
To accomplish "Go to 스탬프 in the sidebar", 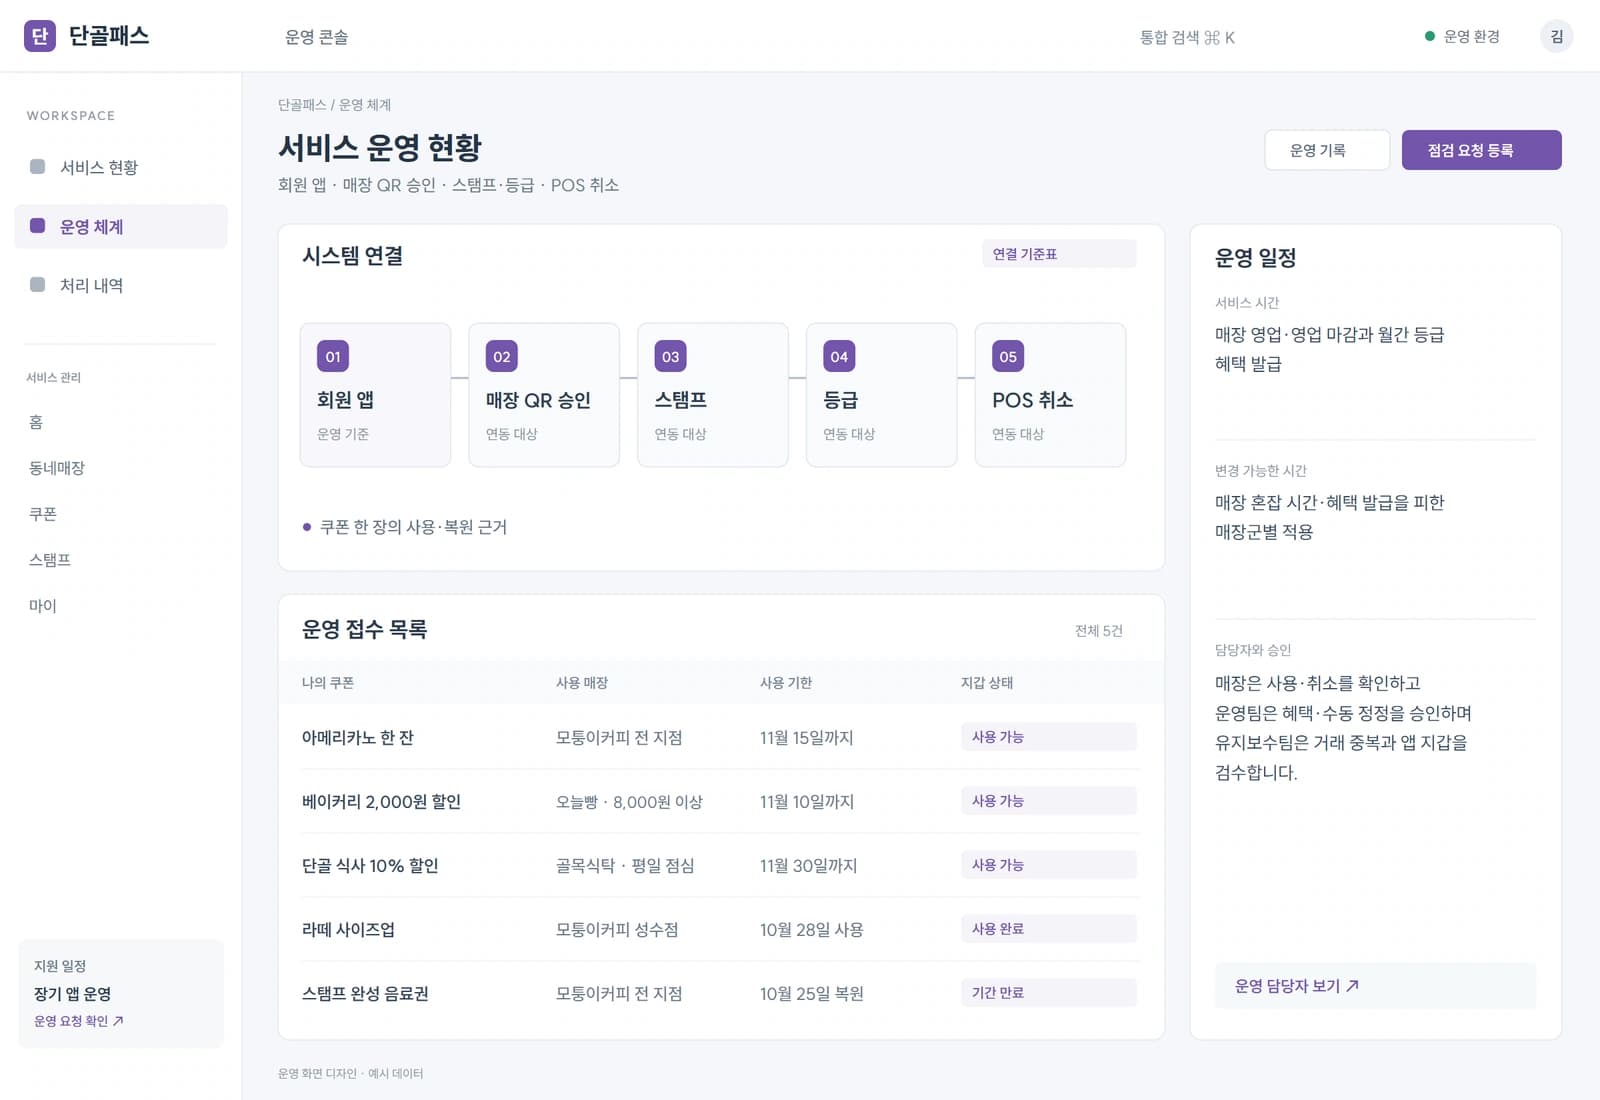I will point(50,560).
